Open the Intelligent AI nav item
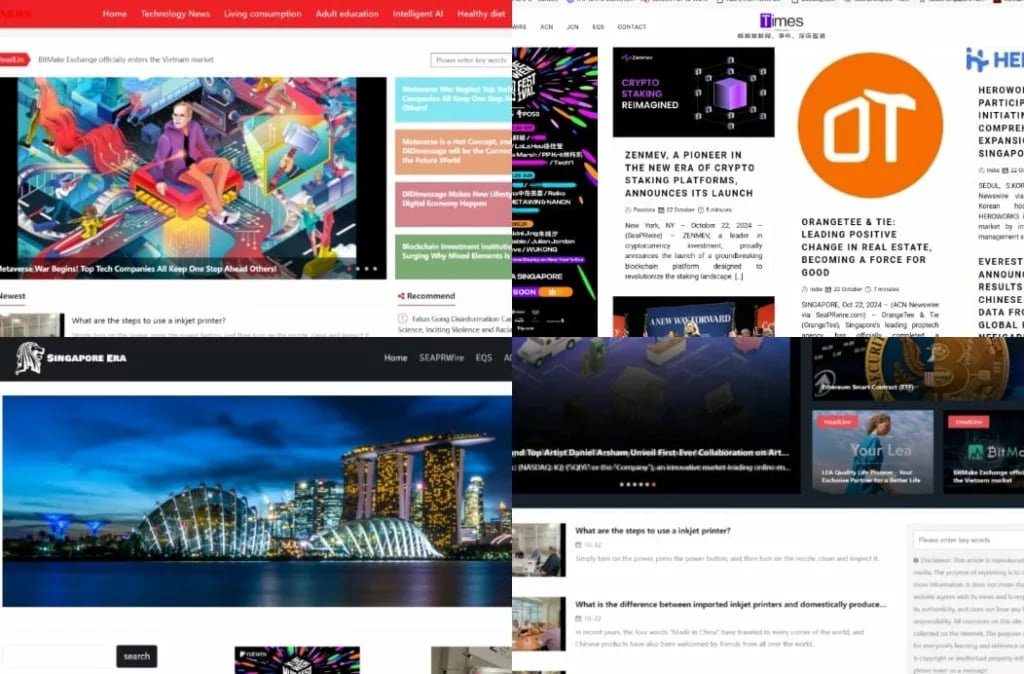This screenshot has width=1024, height=674. [417, 14]
